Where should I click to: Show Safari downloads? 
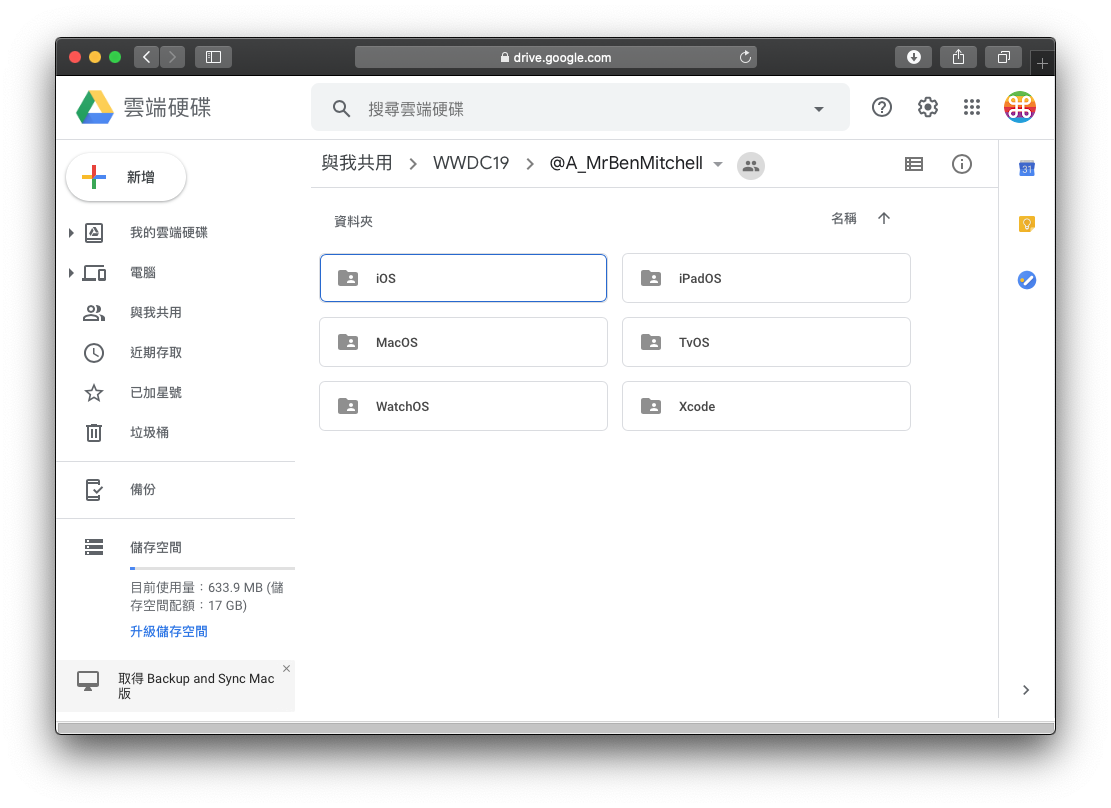tap(913, 57)
